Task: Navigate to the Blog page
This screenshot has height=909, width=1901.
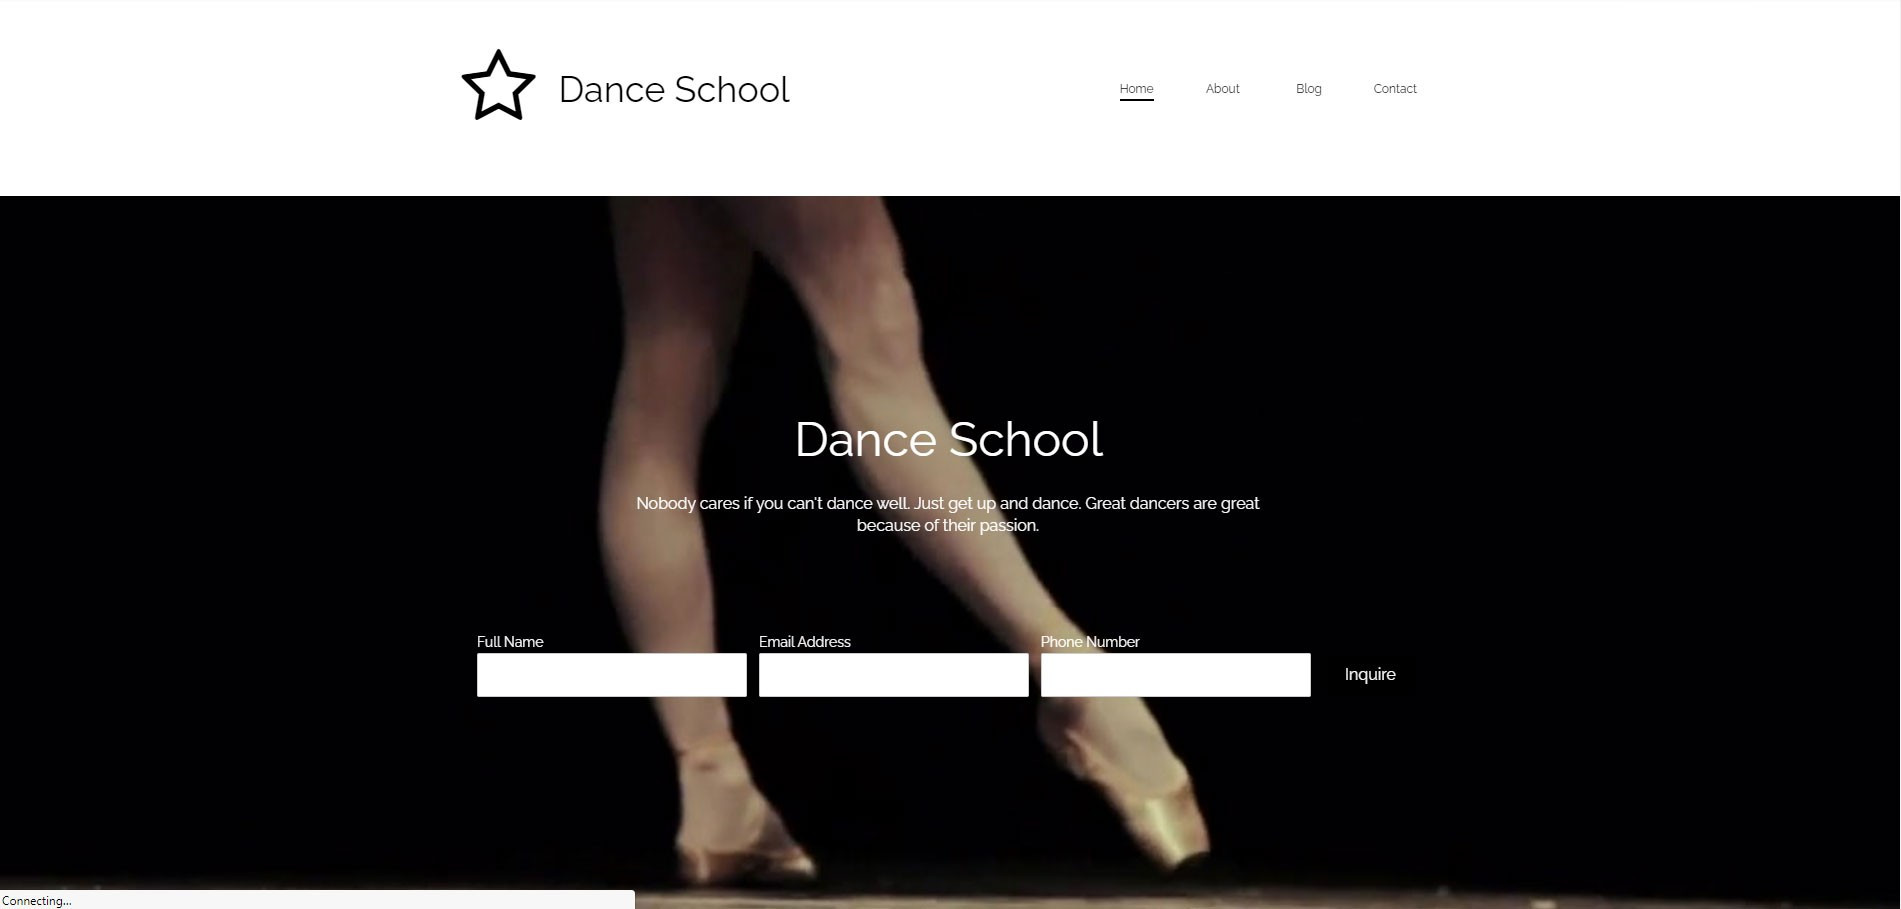Action: coord(1308,89)
